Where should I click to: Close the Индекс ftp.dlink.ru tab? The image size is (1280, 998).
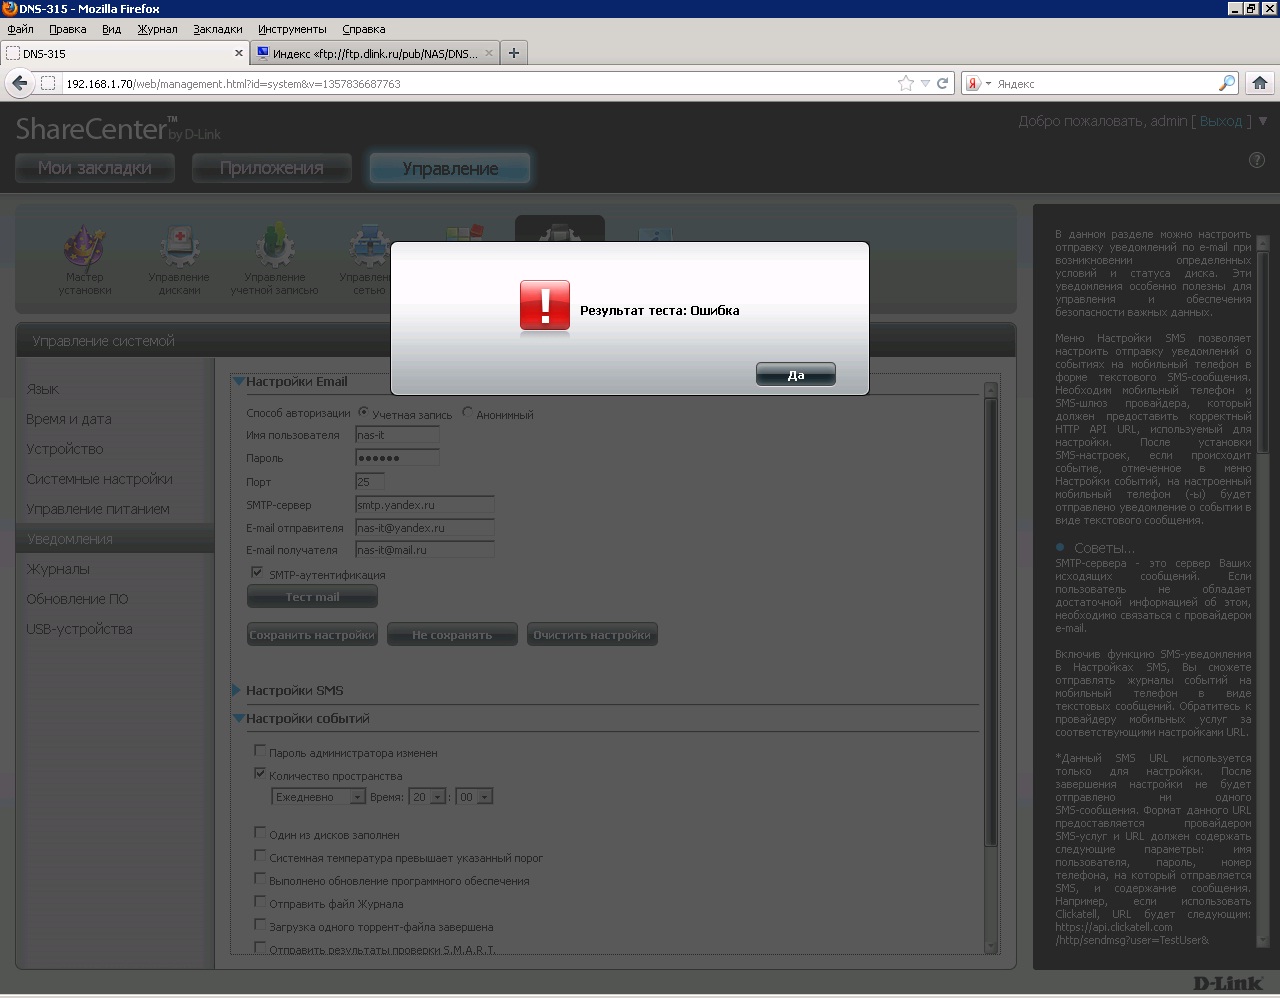pos(488,53)
